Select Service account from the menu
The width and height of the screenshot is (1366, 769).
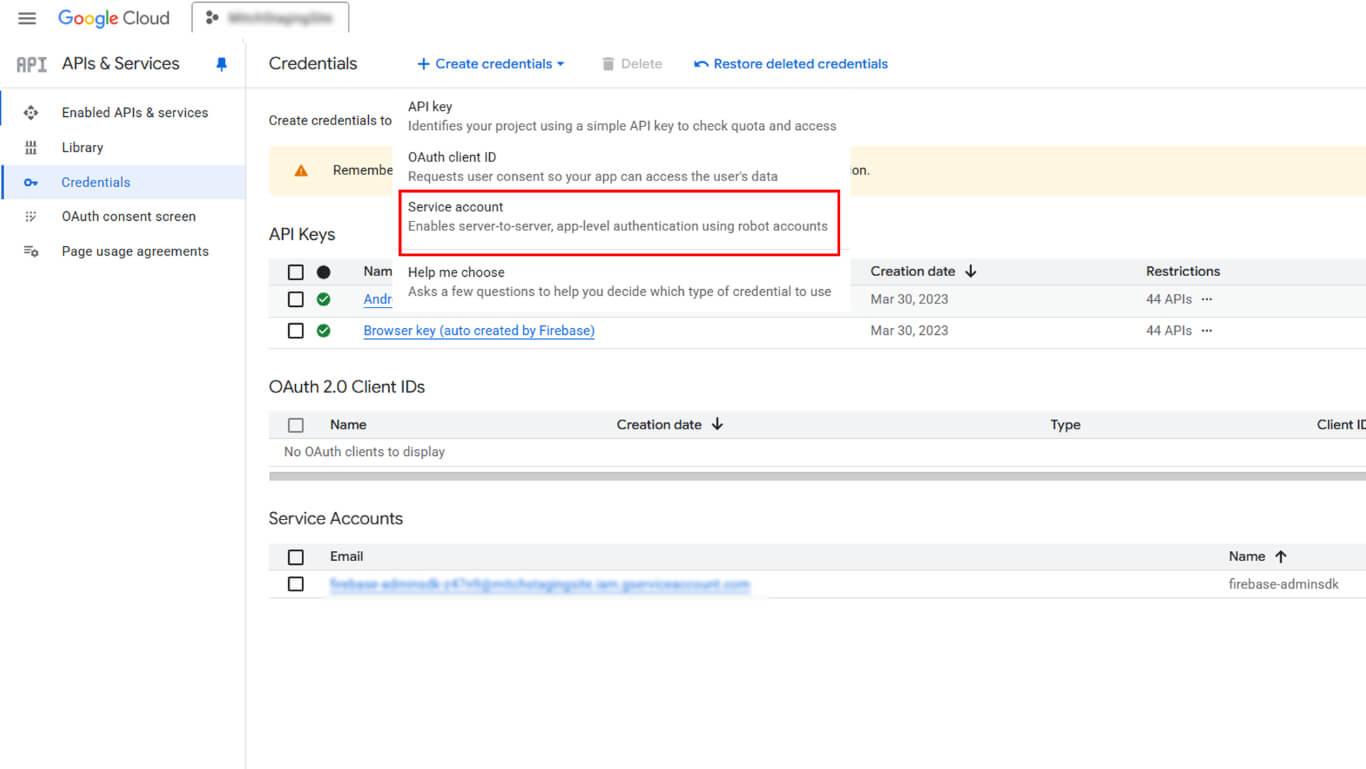pos(618,217)
